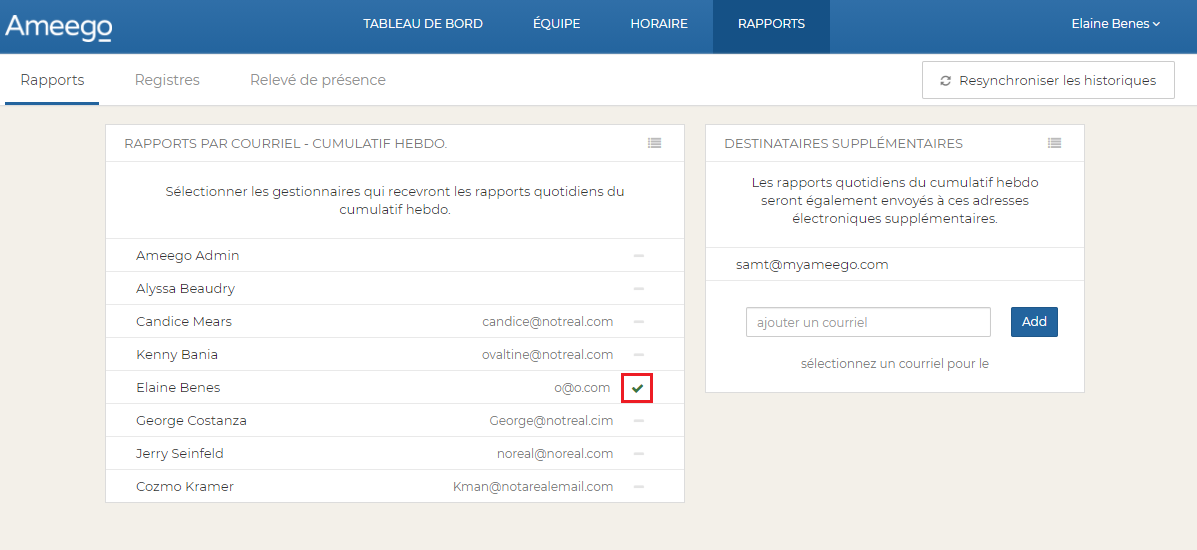Click the Ameego logo
Image resolution: width=1197 pixels, height=550 pixels.
coord(58,27)
